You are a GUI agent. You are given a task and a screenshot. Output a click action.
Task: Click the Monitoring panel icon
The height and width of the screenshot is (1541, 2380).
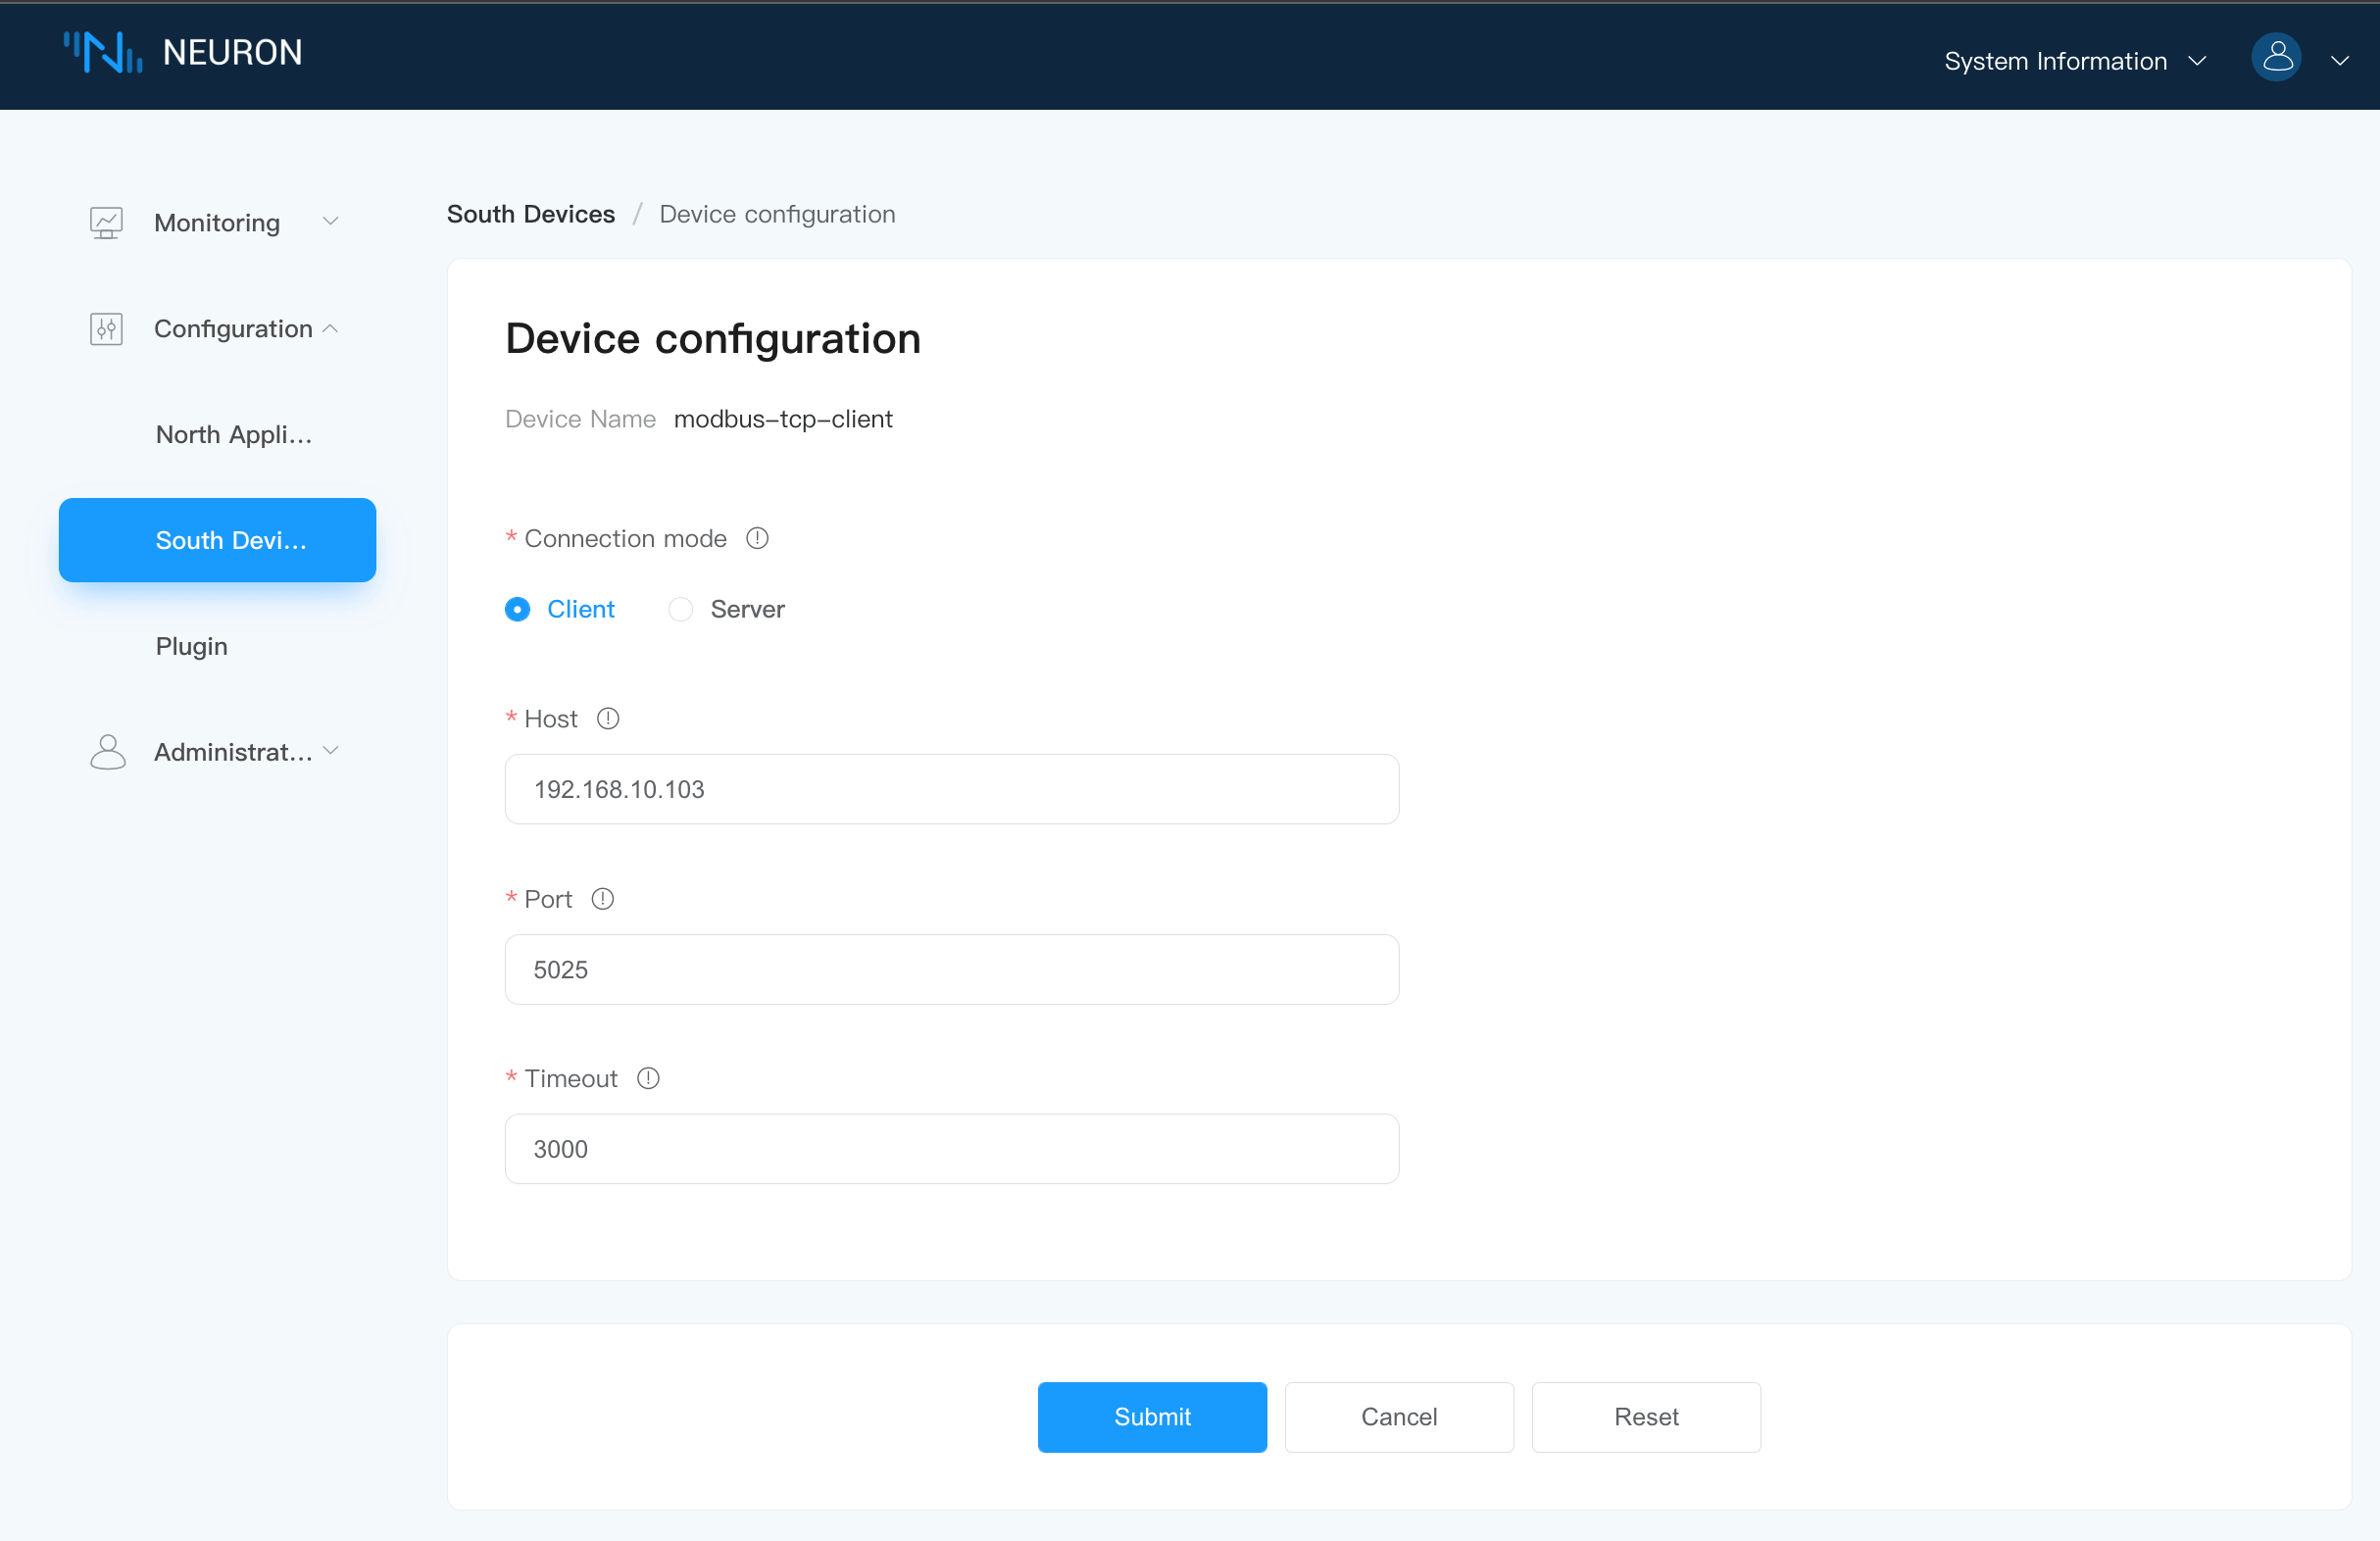point(107,222)
